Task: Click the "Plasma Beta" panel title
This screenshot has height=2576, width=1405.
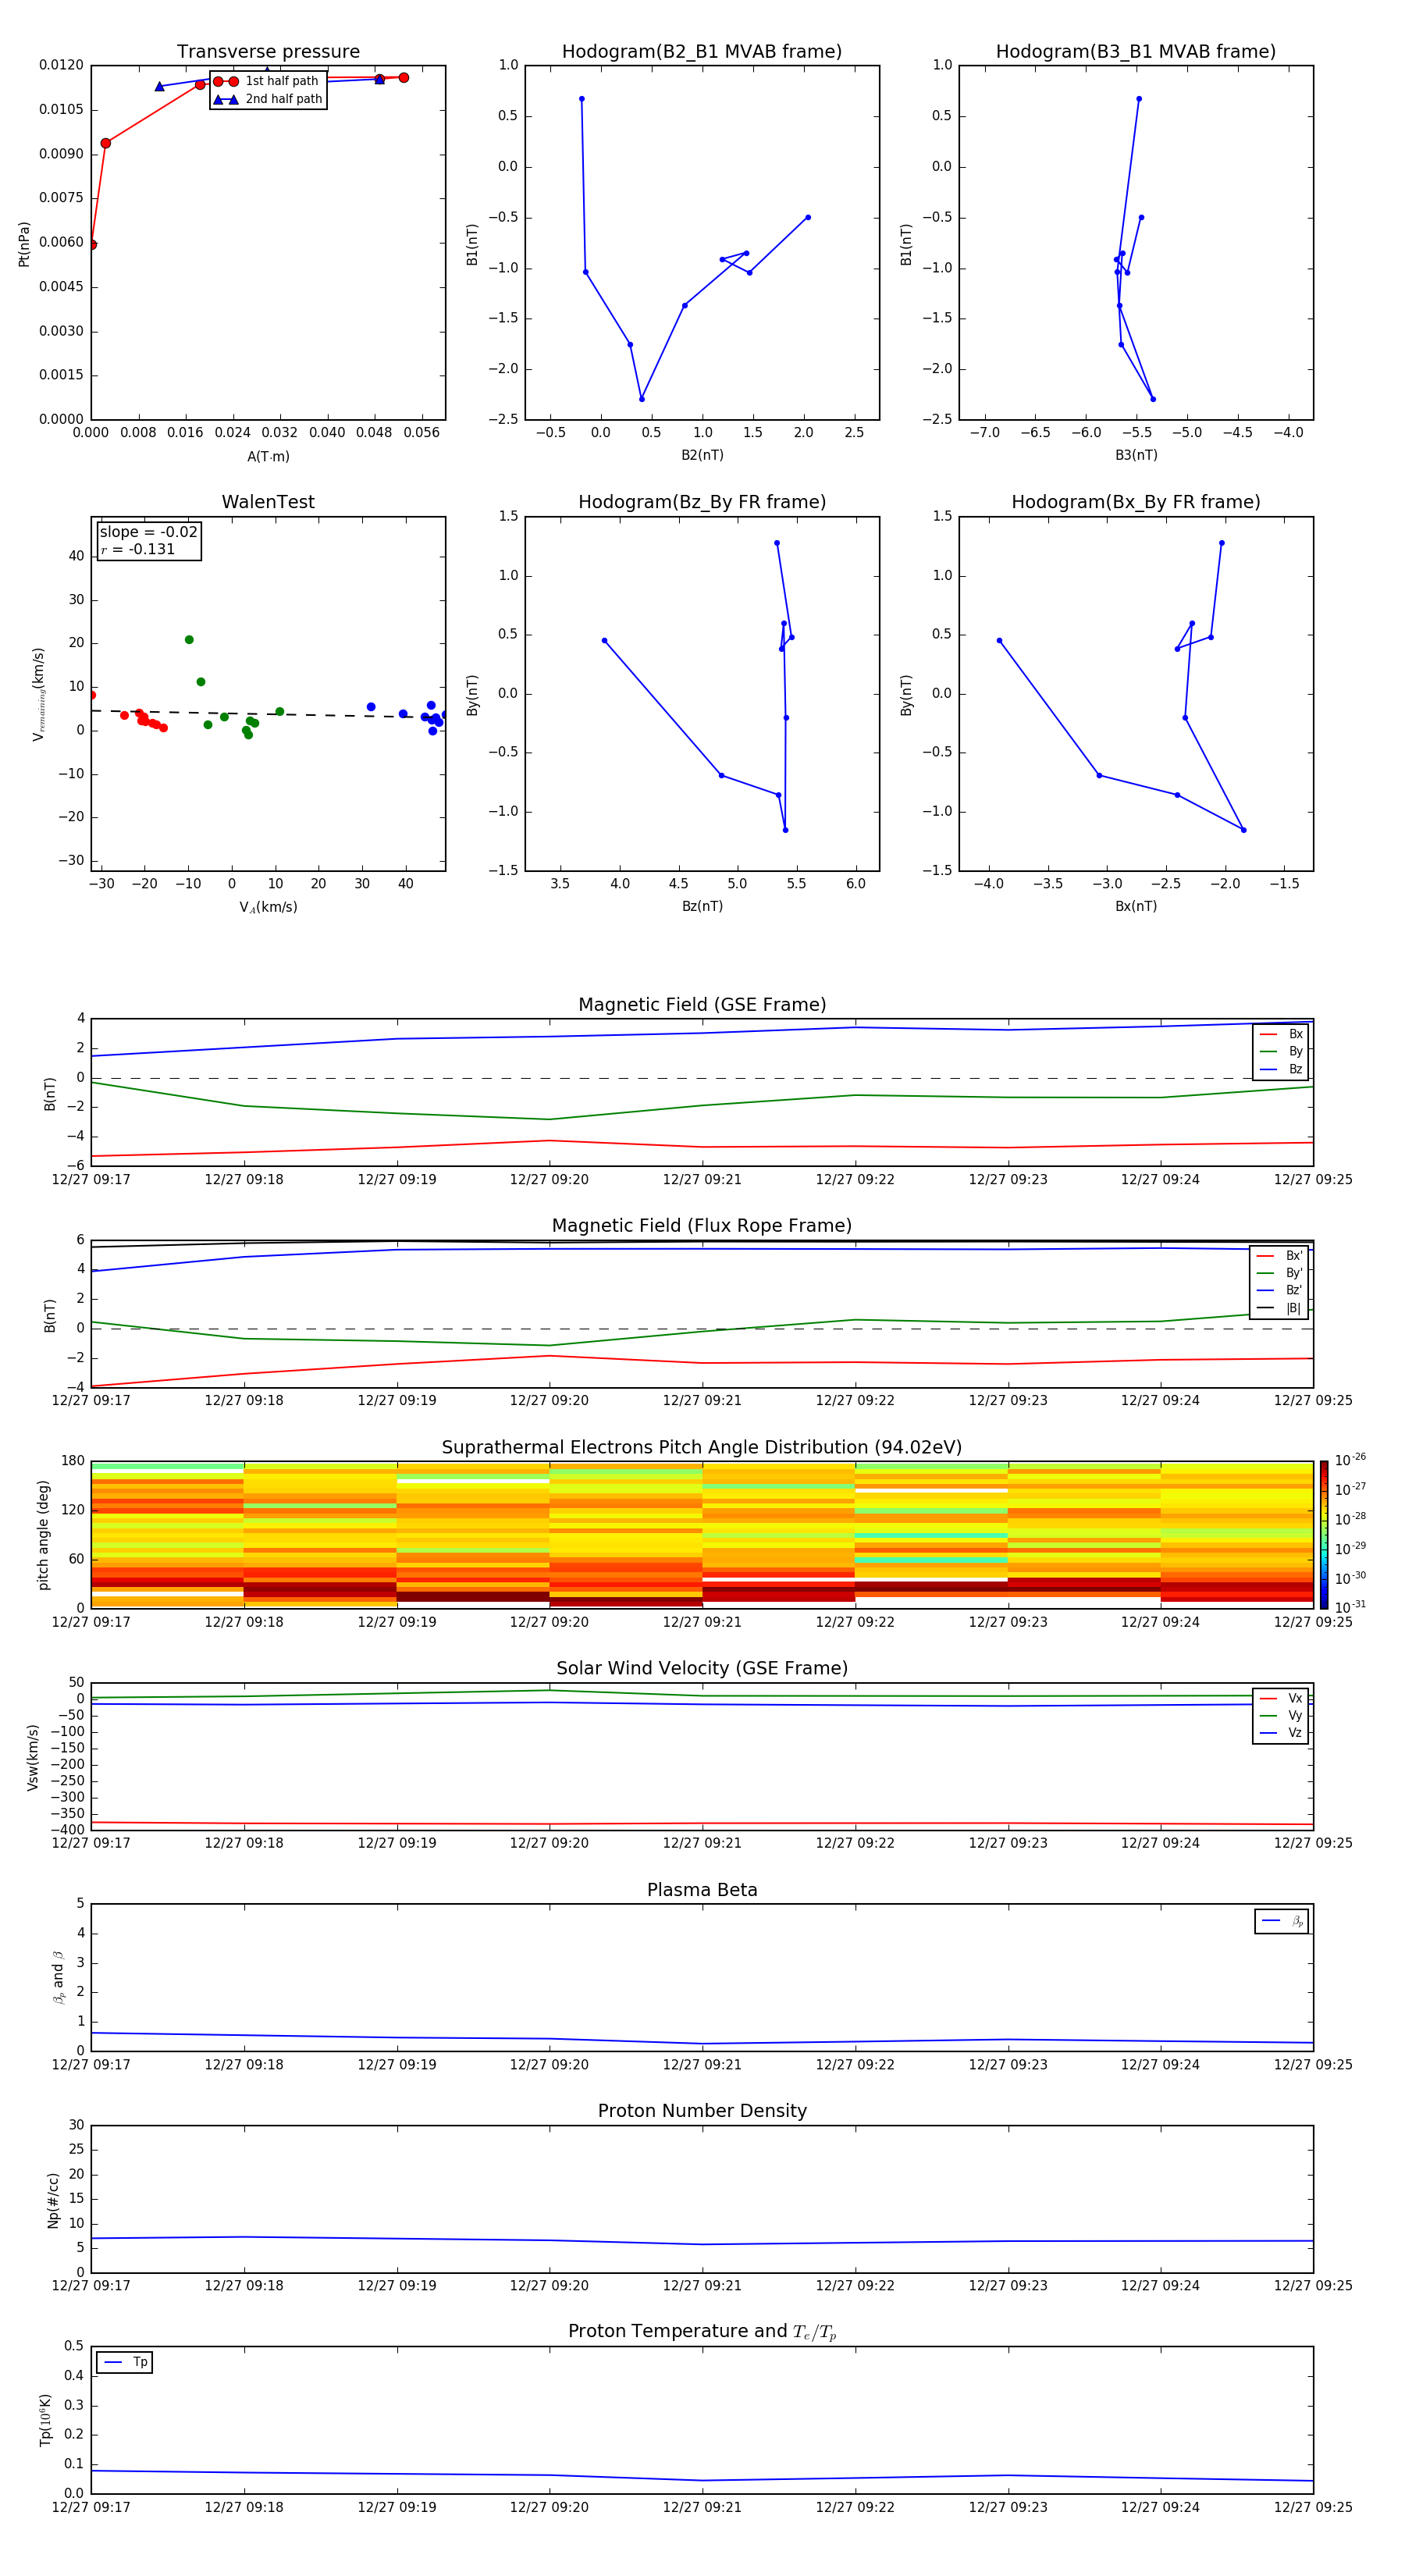Action: (x=702, y=1890)
